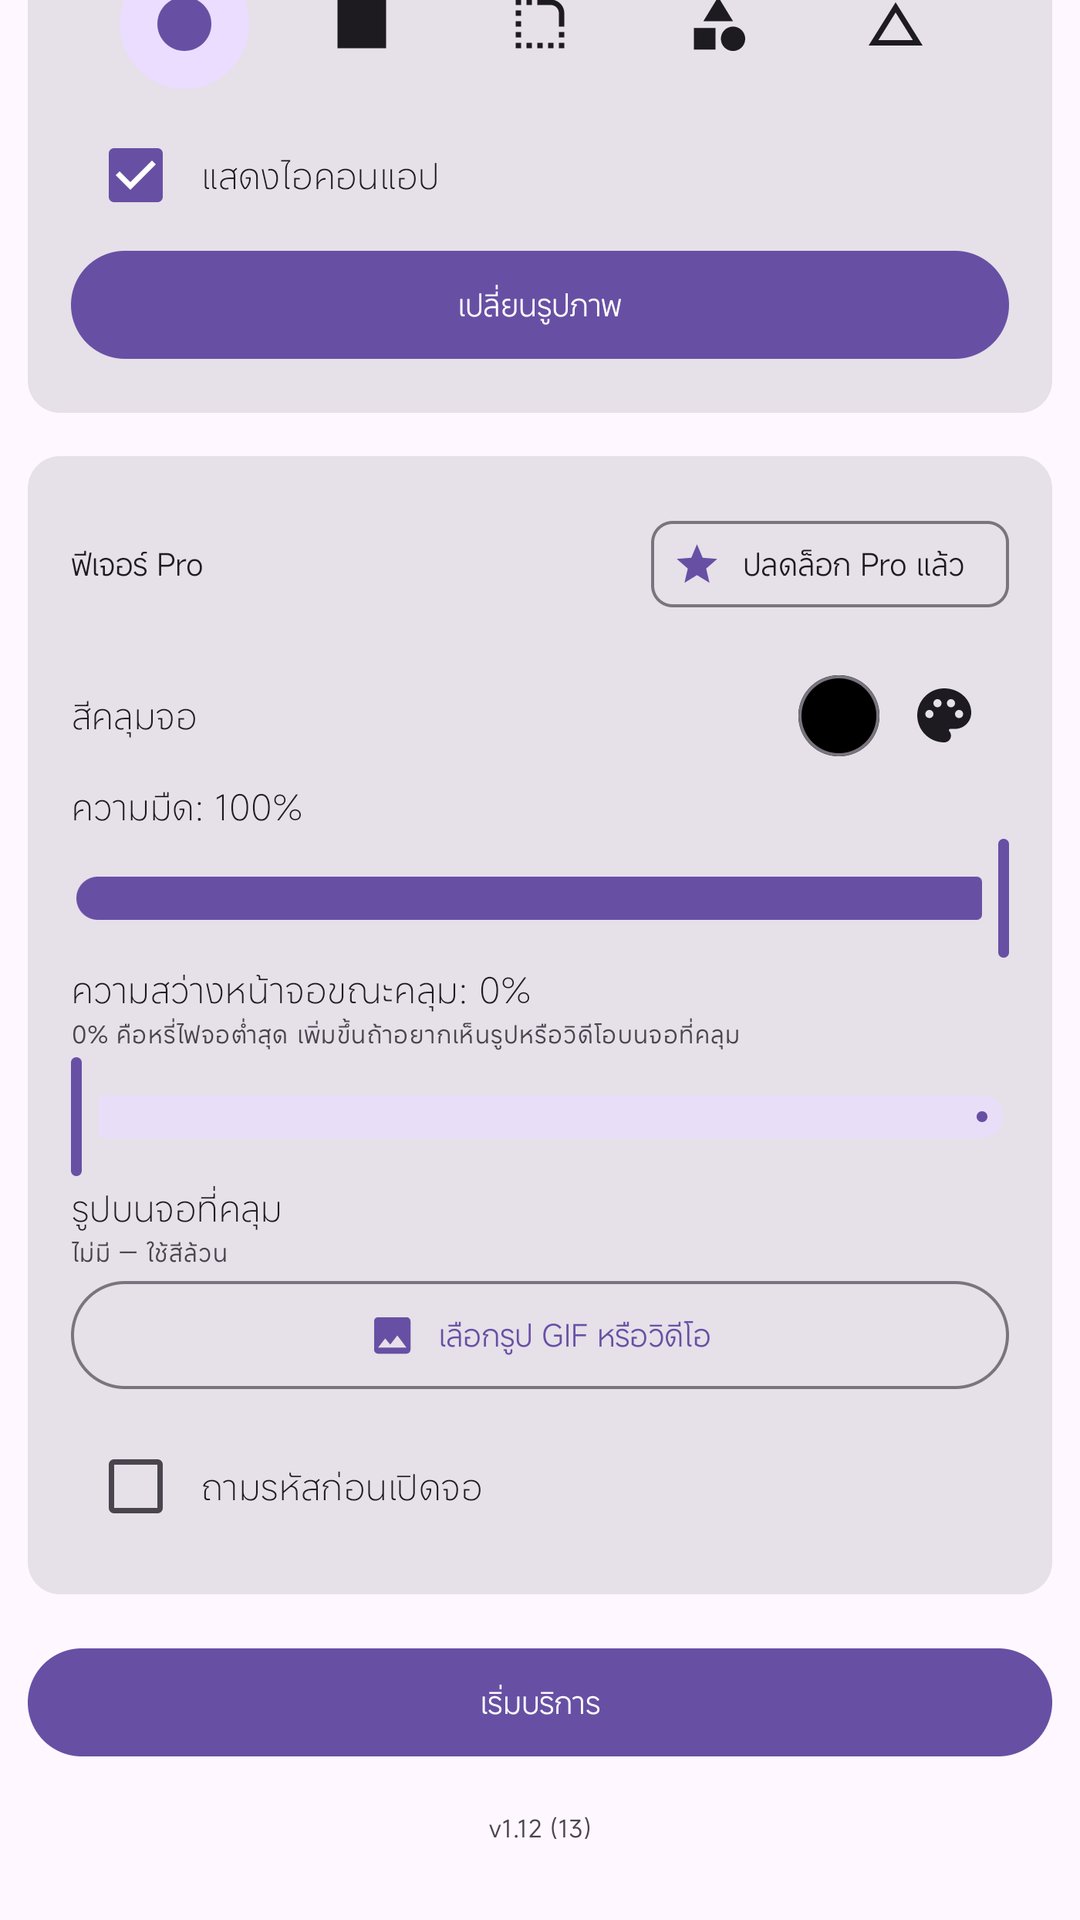Tap the ปลดล็อก Pro แล้ว button

click(x=830, y=564)
